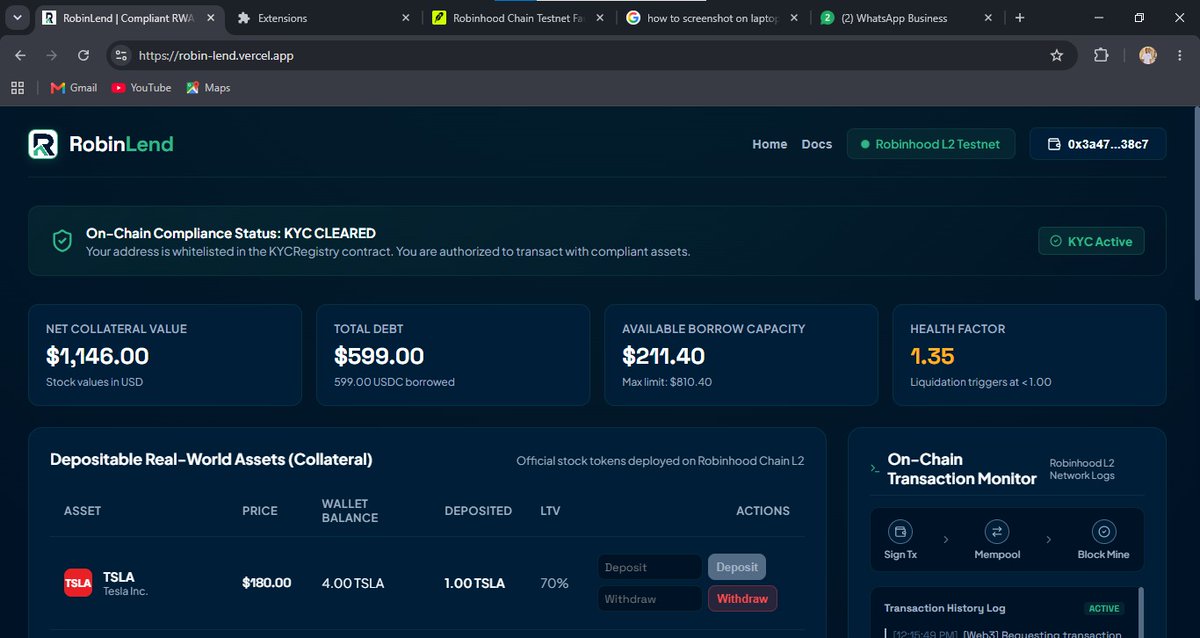Image resolution: width=1200 pixels, height=638 pixels.
Task: Click the ACTIVE status badge in log
Action: (x=1104, y=608)
